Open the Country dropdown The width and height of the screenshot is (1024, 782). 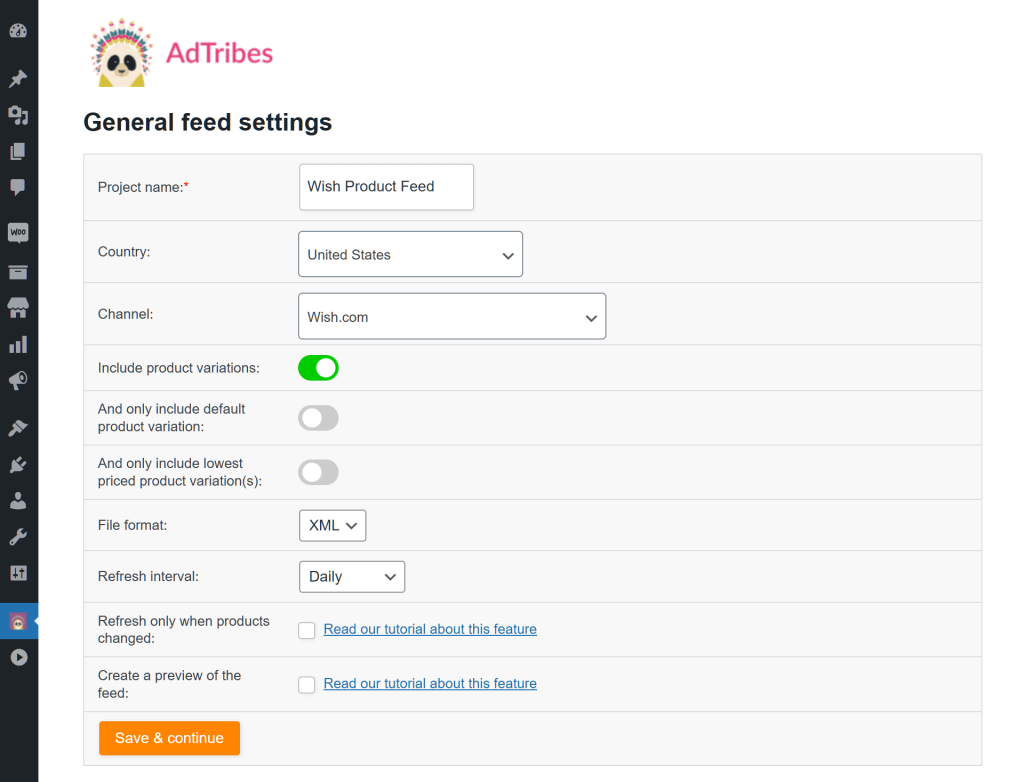410,254
